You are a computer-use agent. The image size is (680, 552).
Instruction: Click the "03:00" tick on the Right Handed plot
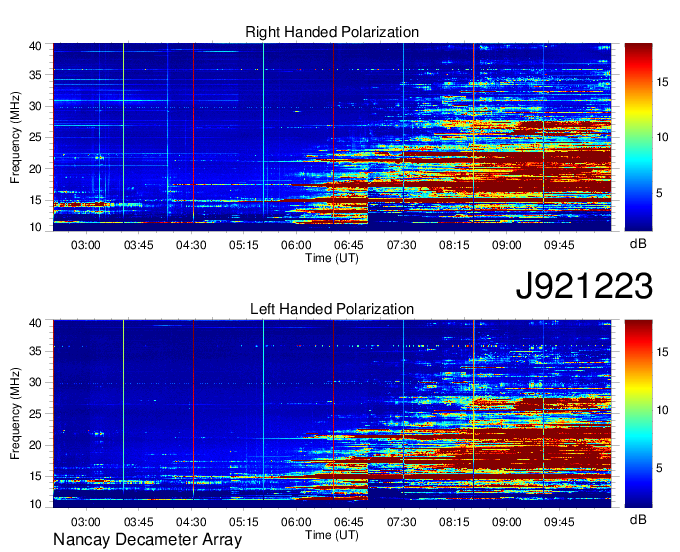pos(85,245)
